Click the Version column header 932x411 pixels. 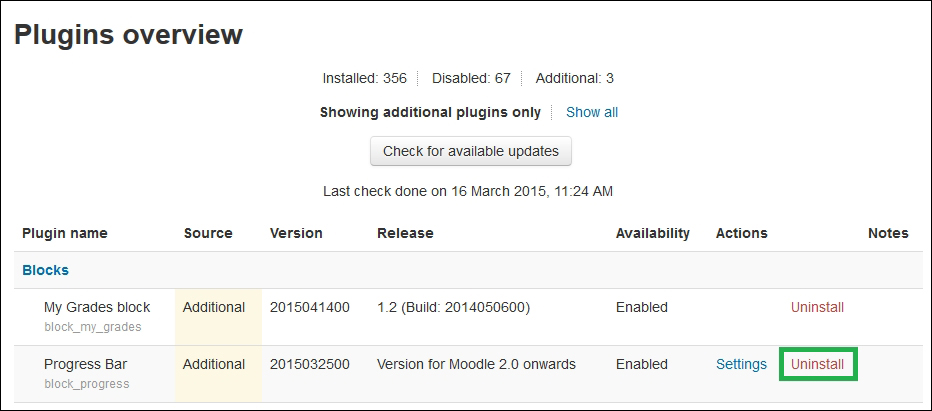(x=296, y=233)
